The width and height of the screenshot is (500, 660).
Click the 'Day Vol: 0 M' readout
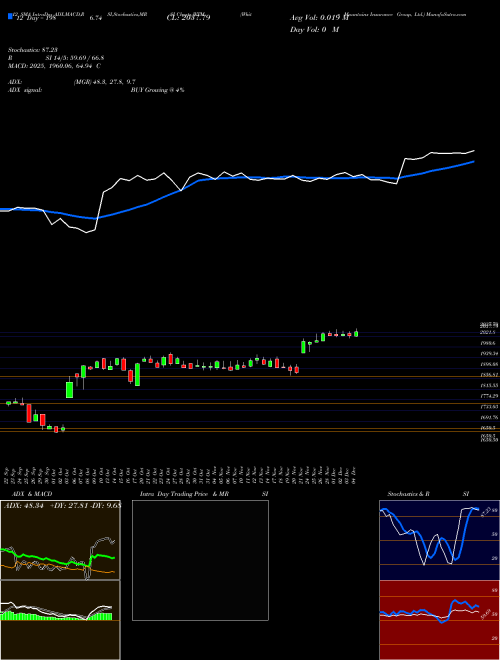(314, 30)
